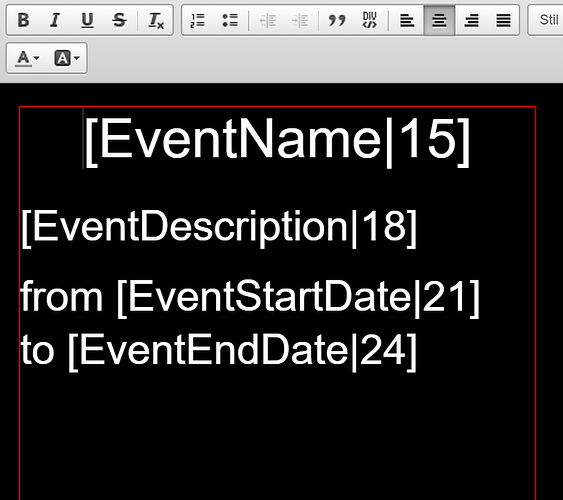Create a DIV container
This screenshot has width=563, height=500.
369,20
